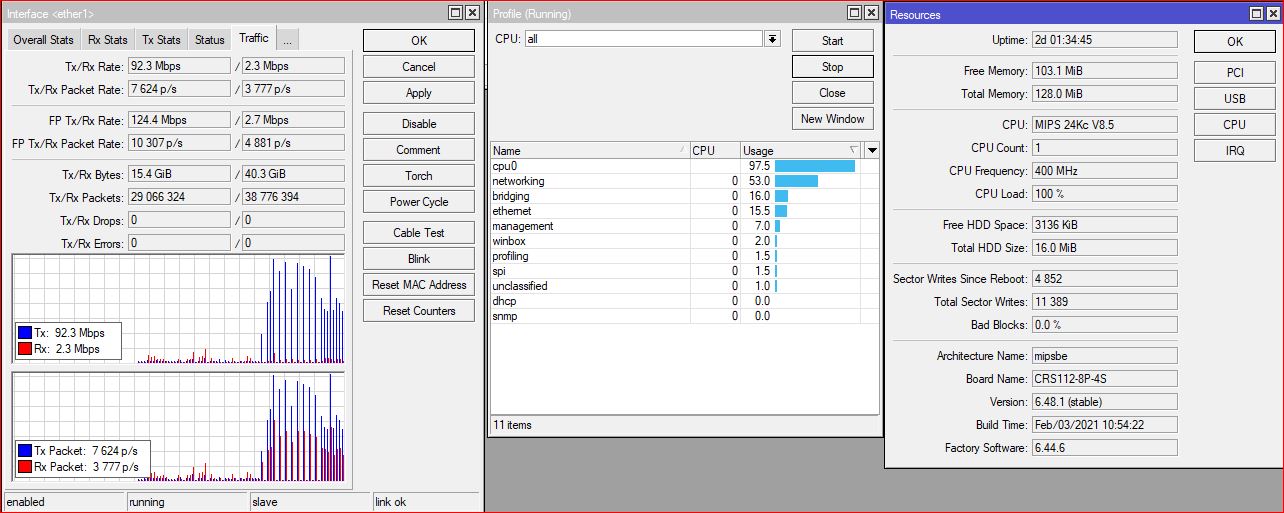Select the profiling row

[685, 256]
